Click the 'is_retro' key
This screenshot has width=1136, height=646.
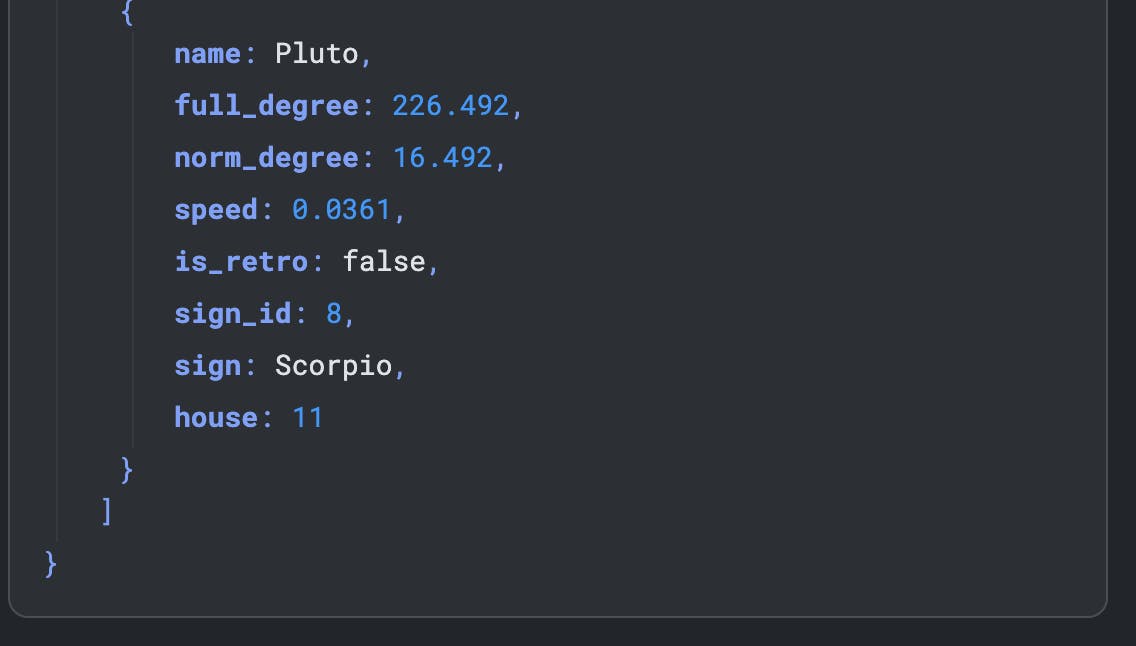click(241, 261)
